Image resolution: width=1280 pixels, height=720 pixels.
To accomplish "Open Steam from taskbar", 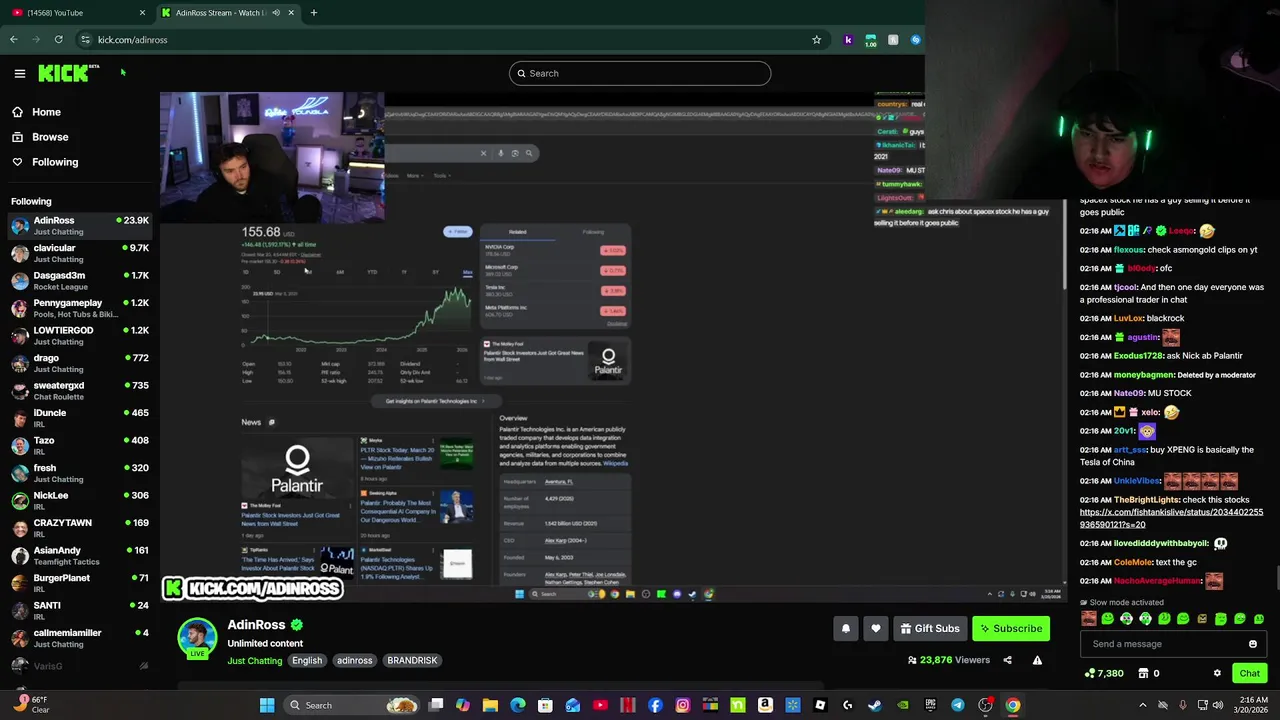I will click(x=875, y=705).
